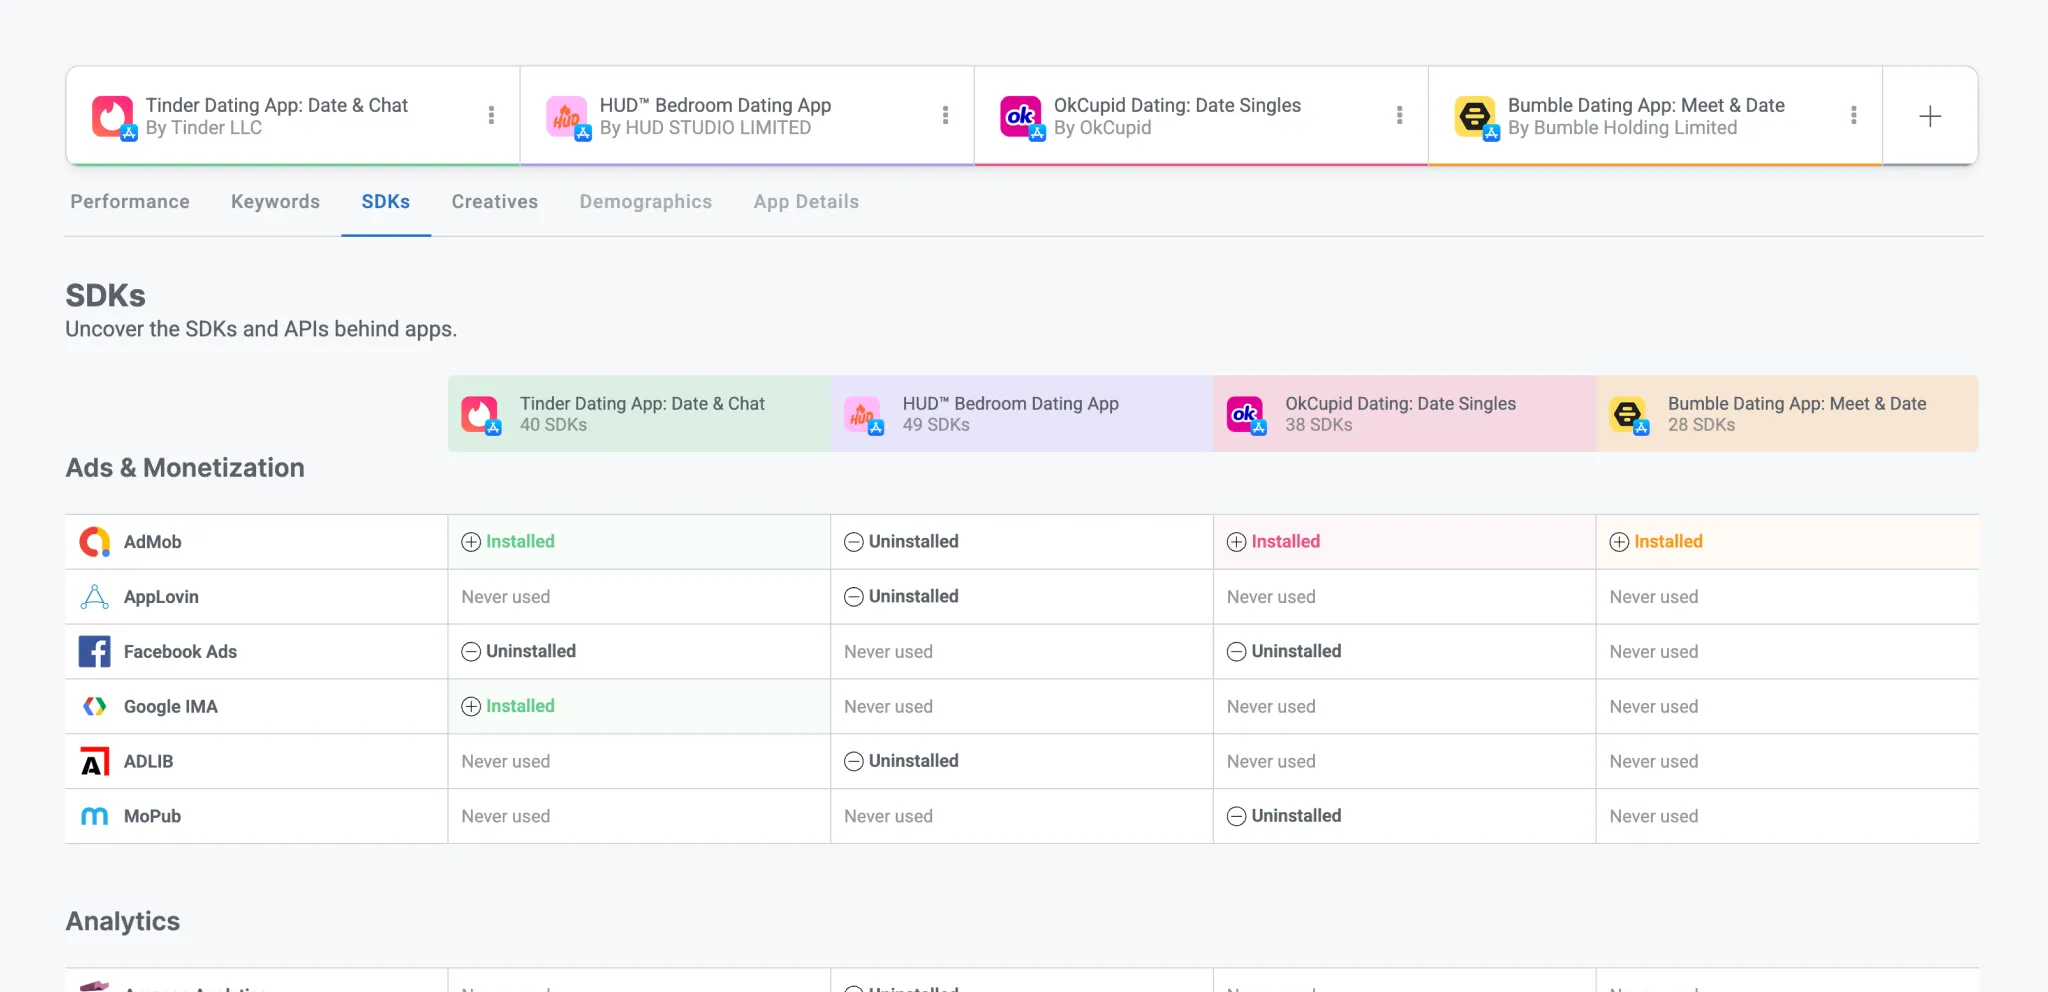Screen dimensions: 2048x992
Task: Open Bumble card three-dot menu
Action: pos(1853,115)
